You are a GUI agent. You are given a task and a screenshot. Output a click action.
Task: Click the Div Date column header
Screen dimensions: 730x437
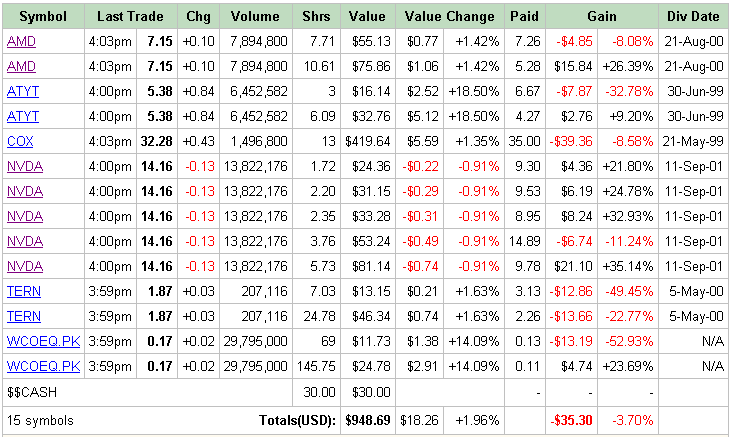point(693,16)
